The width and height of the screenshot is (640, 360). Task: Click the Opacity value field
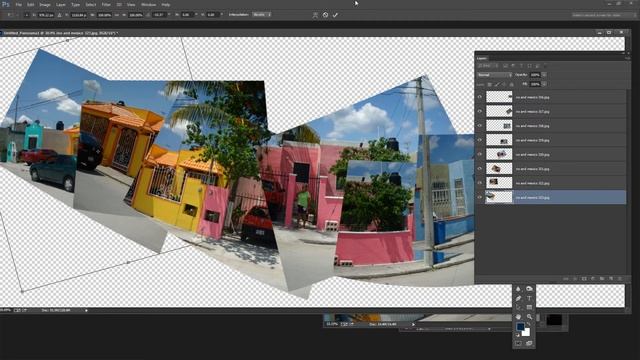coord(535,75)
